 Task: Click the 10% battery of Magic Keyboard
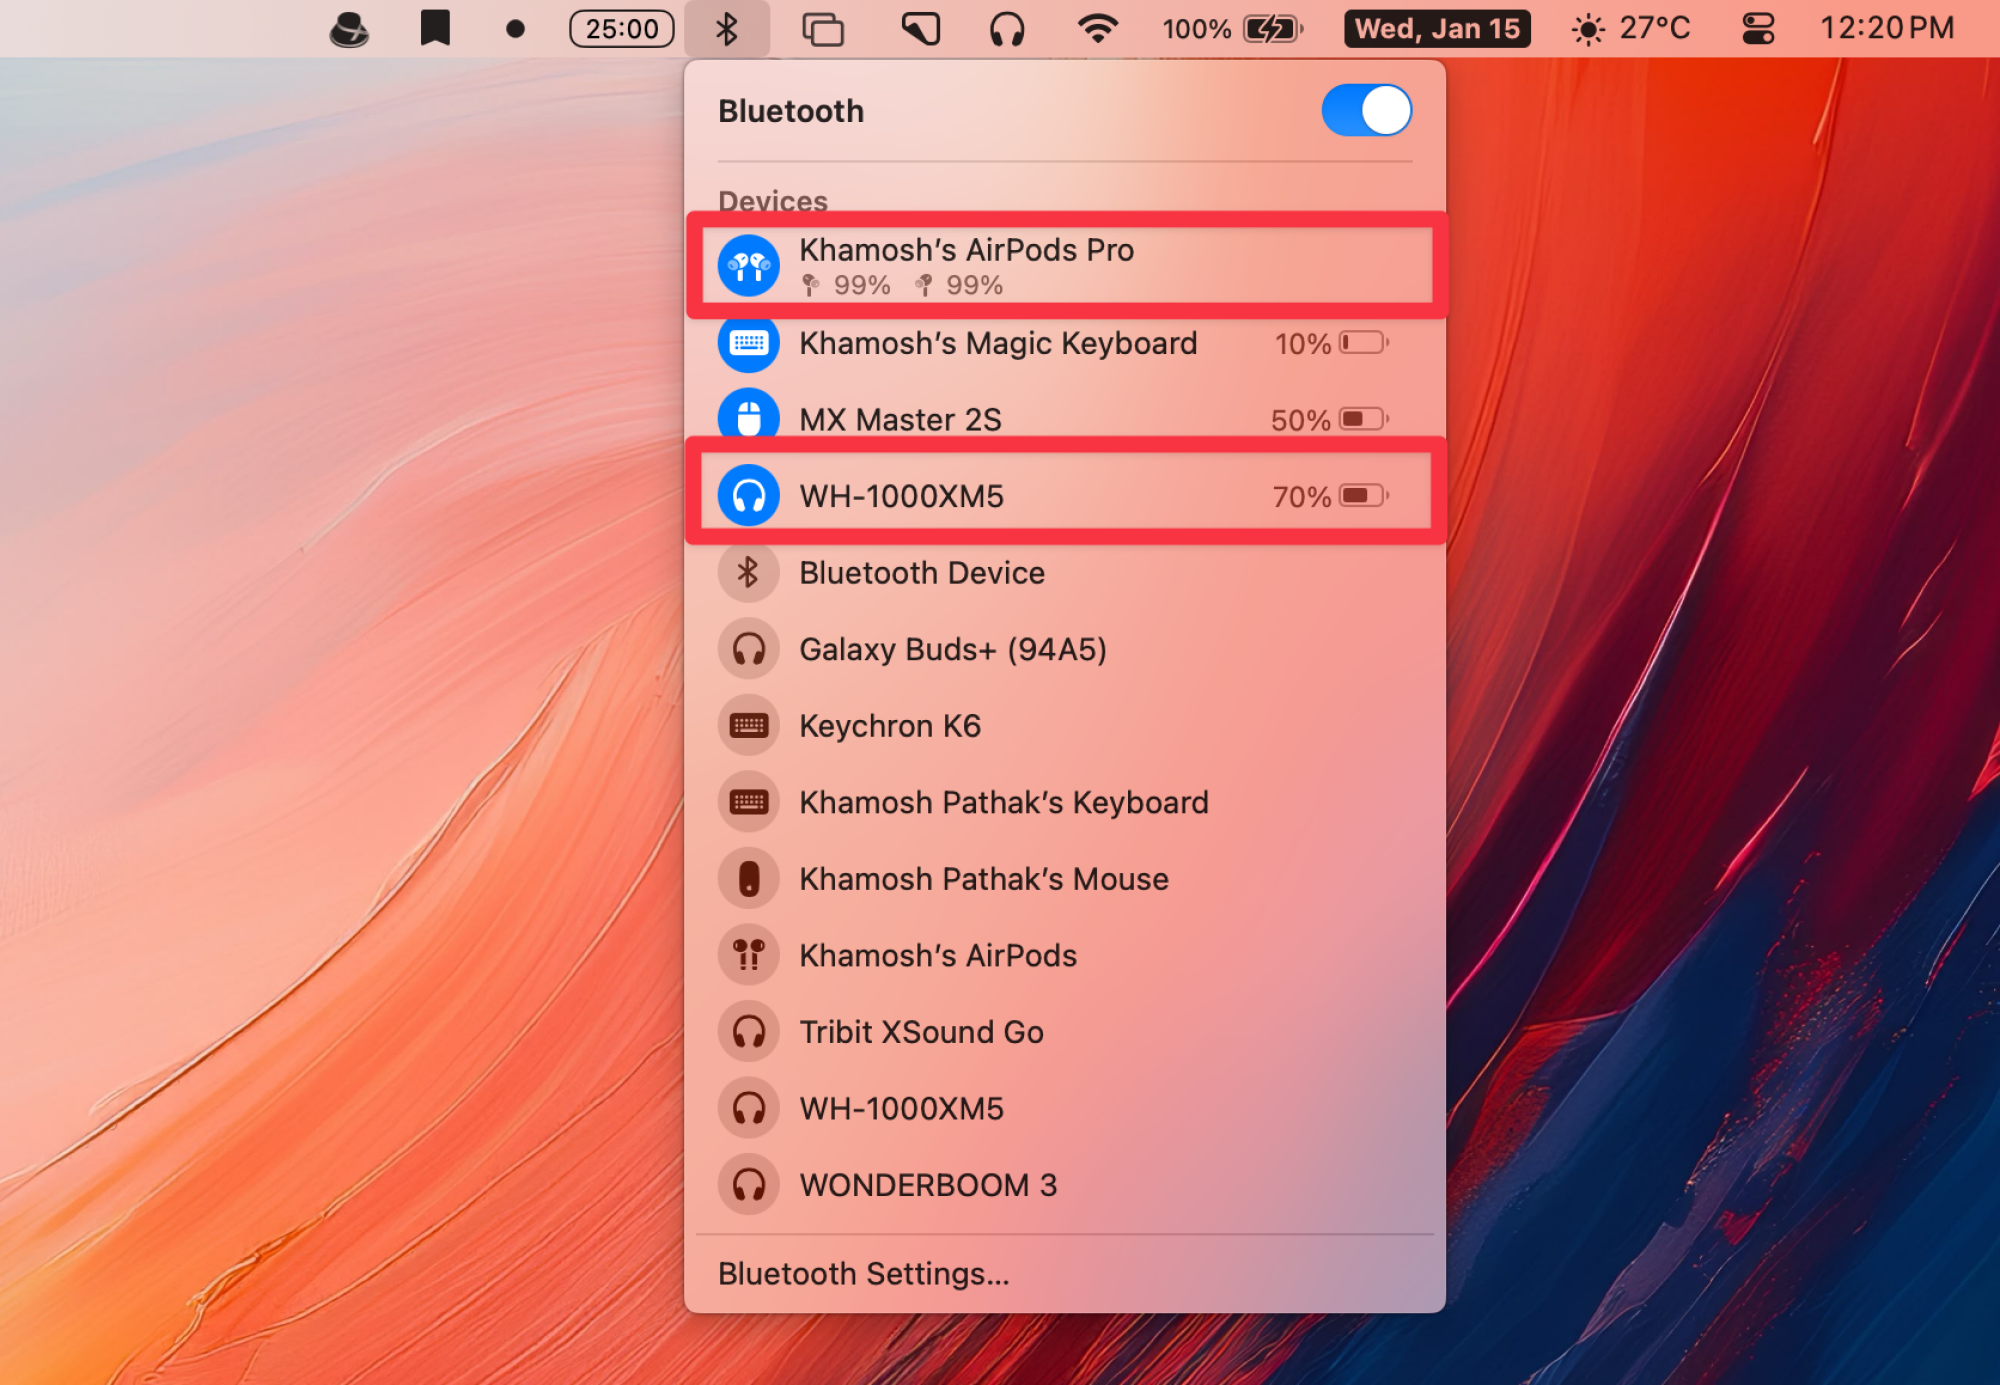pyautogui.click(x=1331, y=343)
